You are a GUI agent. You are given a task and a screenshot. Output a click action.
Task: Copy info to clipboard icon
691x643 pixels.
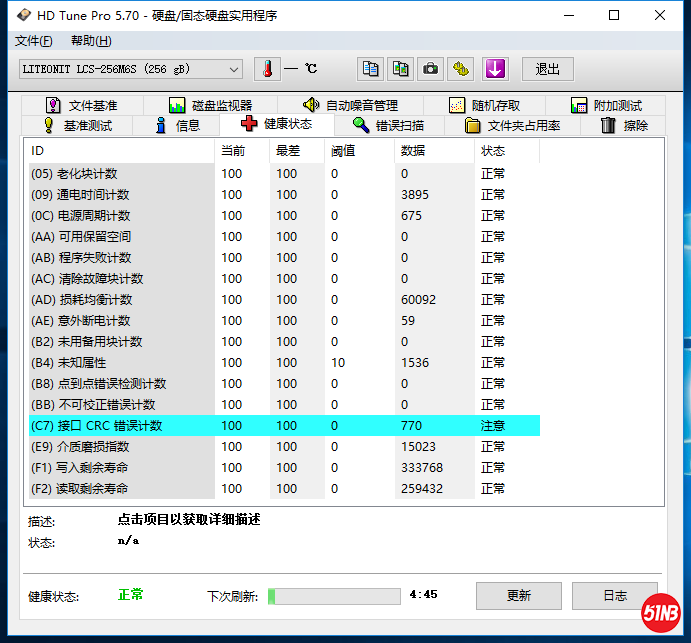click(371, 69)
